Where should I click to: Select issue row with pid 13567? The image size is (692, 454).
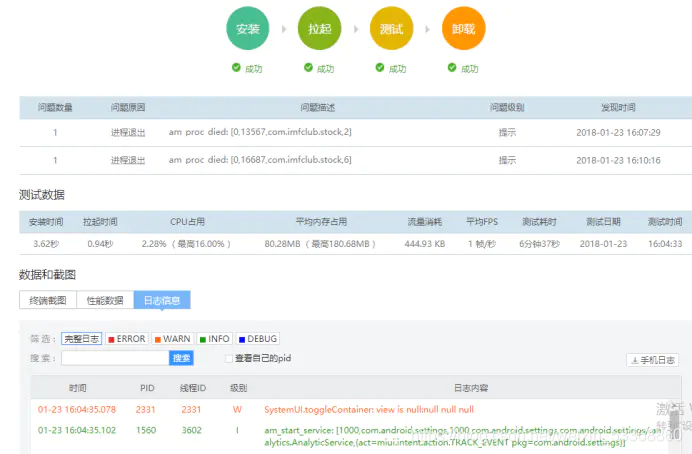pos(356,132)
